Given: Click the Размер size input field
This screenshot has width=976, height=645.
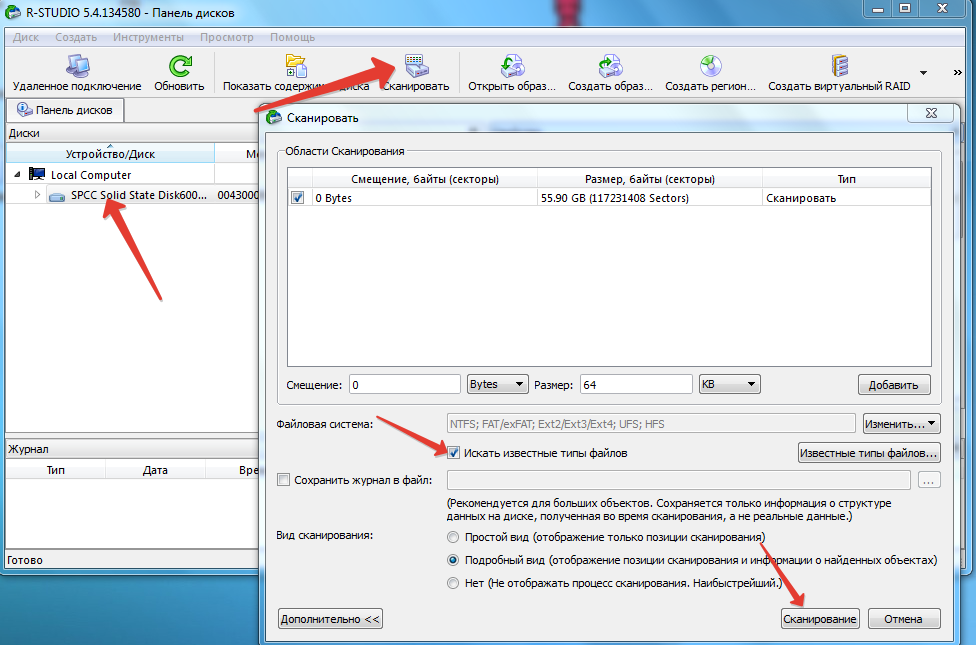Looking at the screenshot, I should coord(636,385).
